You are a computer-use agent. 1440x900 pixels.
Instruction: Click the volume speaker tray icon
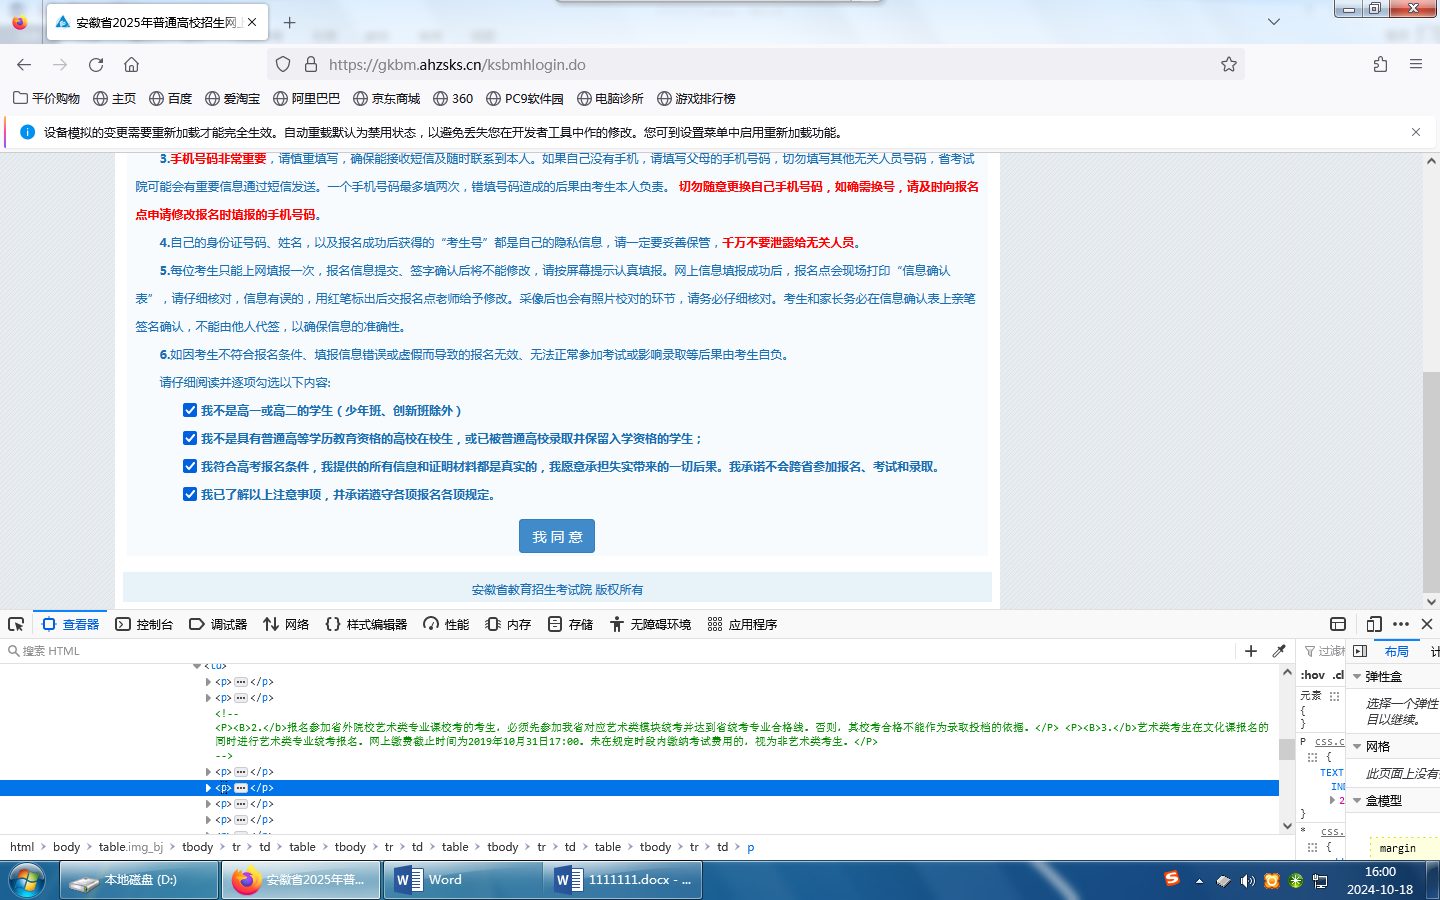(x=1247, y=881)
